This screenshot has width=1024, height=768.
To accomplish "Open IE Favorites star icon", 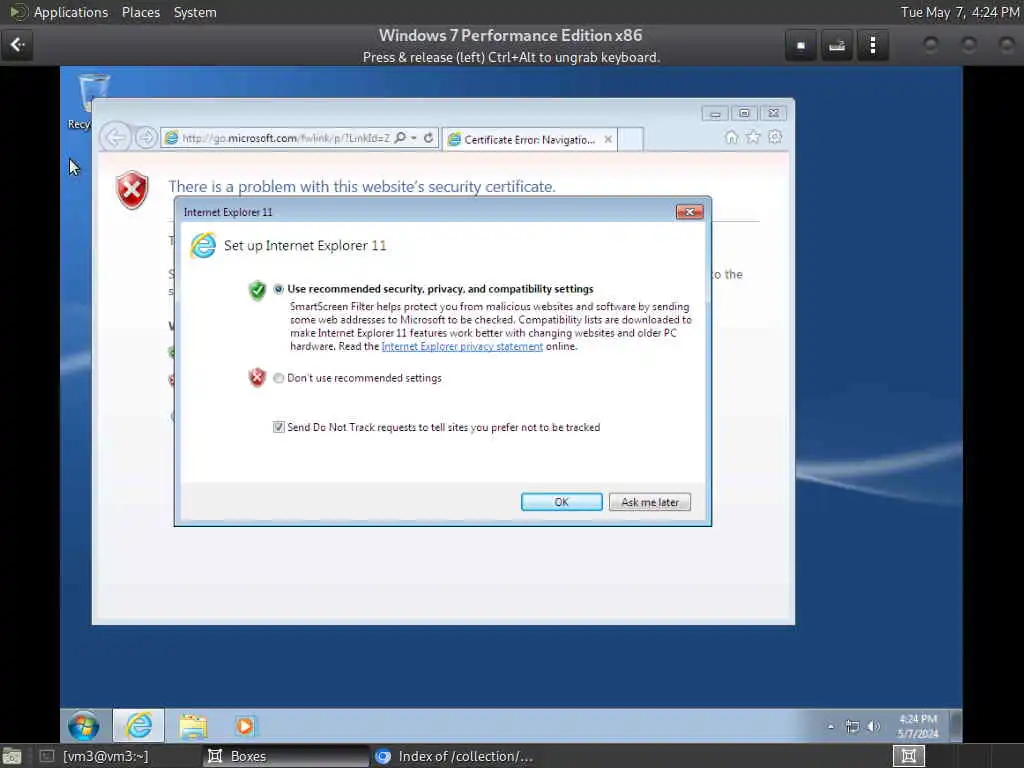I will (753, 137).
